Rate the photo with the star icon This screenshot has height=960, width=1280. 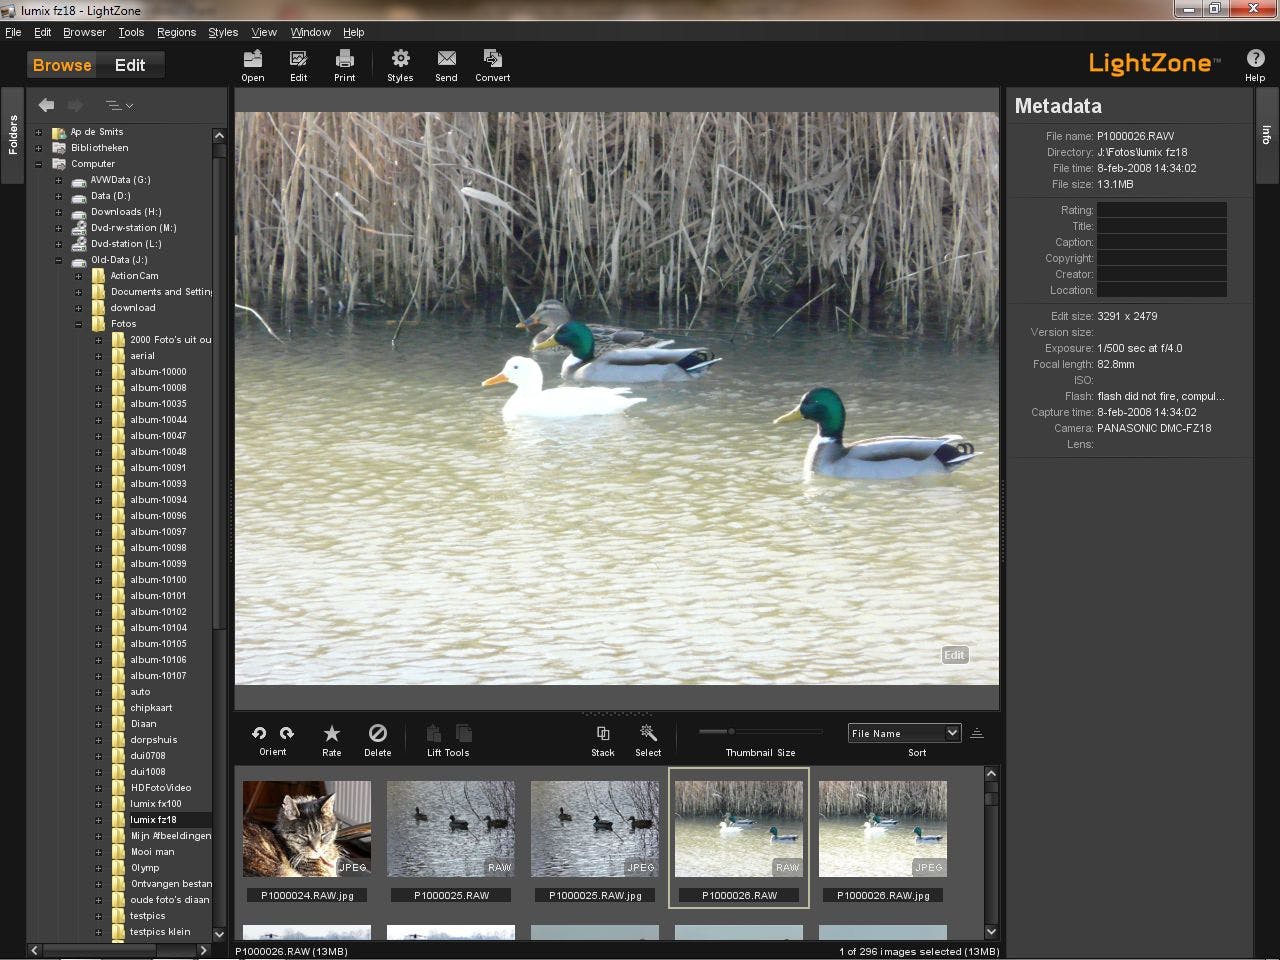(332, 734)
